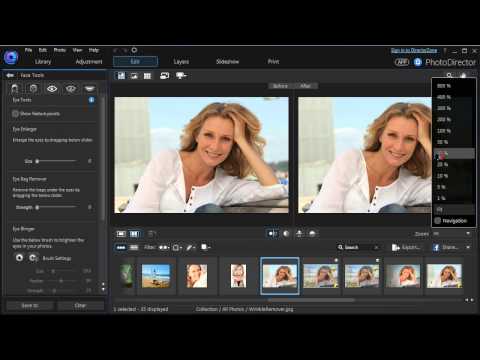Open the Photo menu
This screenshot has width=480, height=360.
coord(60,50)
